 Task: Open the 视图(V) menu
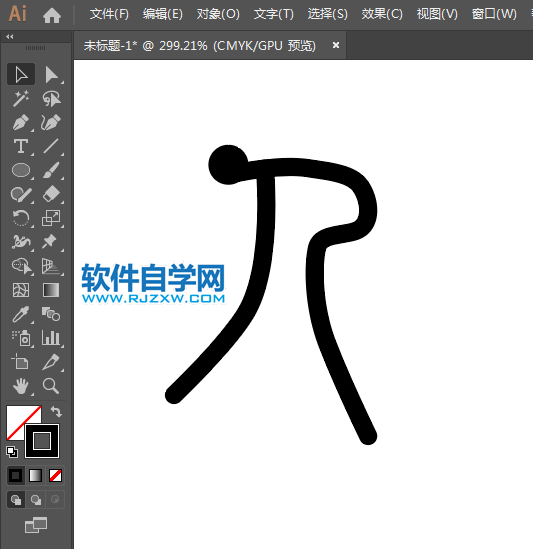[x=437, y=14]
